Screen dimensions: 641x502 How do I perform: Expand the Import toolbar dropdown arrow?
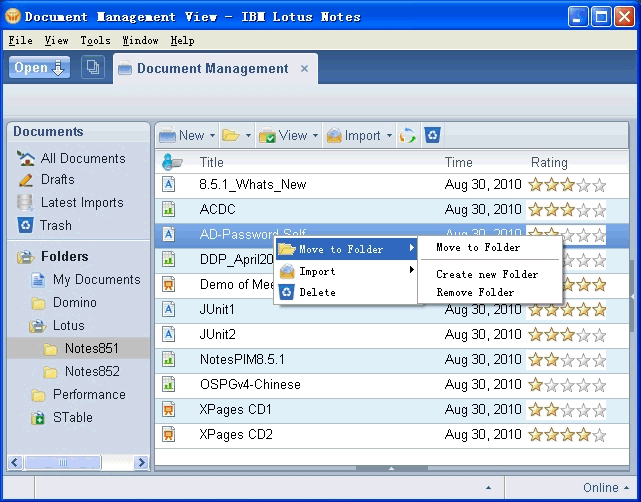389,135
